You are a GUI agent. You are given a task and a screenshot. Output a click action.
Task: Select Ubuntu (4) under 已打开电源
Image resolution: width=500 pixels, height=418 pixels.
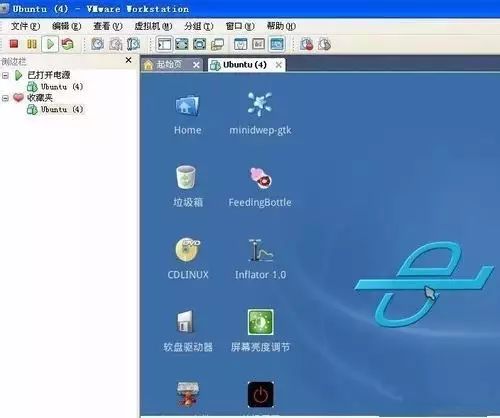[55, 87]
